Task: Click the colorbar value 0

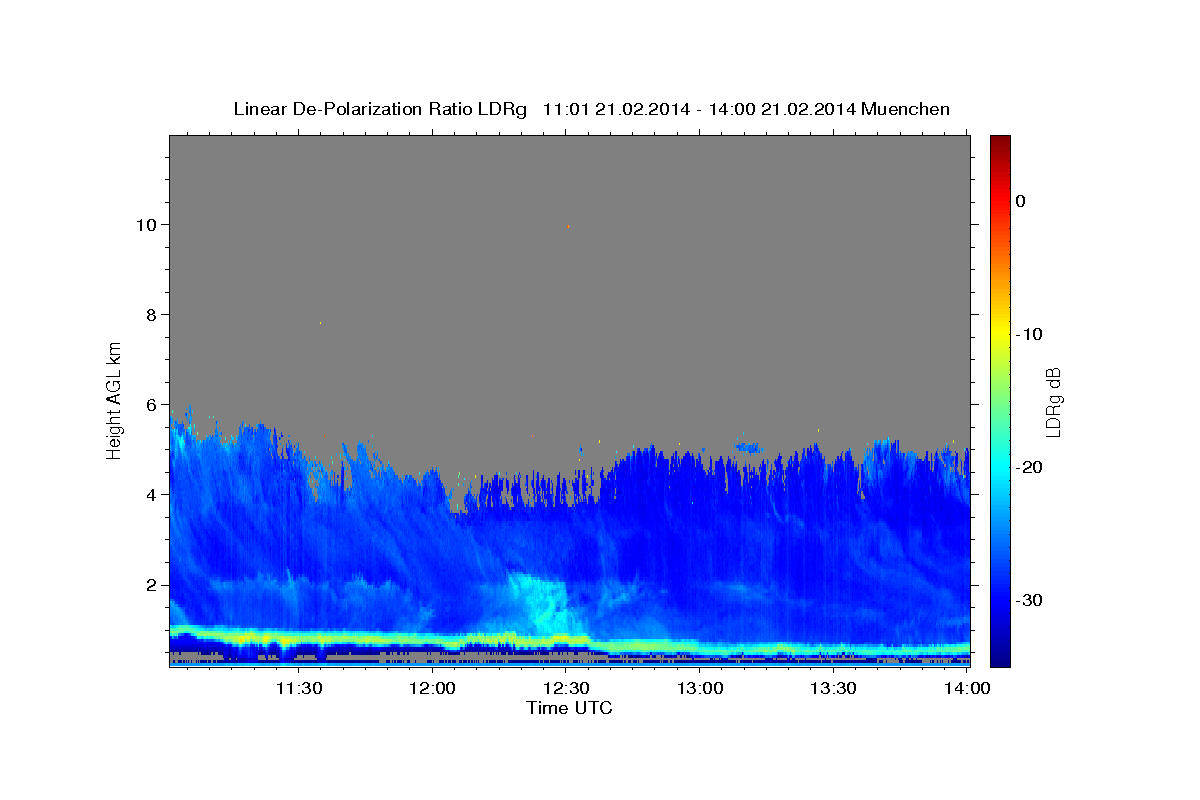Action: (1020, 201)
